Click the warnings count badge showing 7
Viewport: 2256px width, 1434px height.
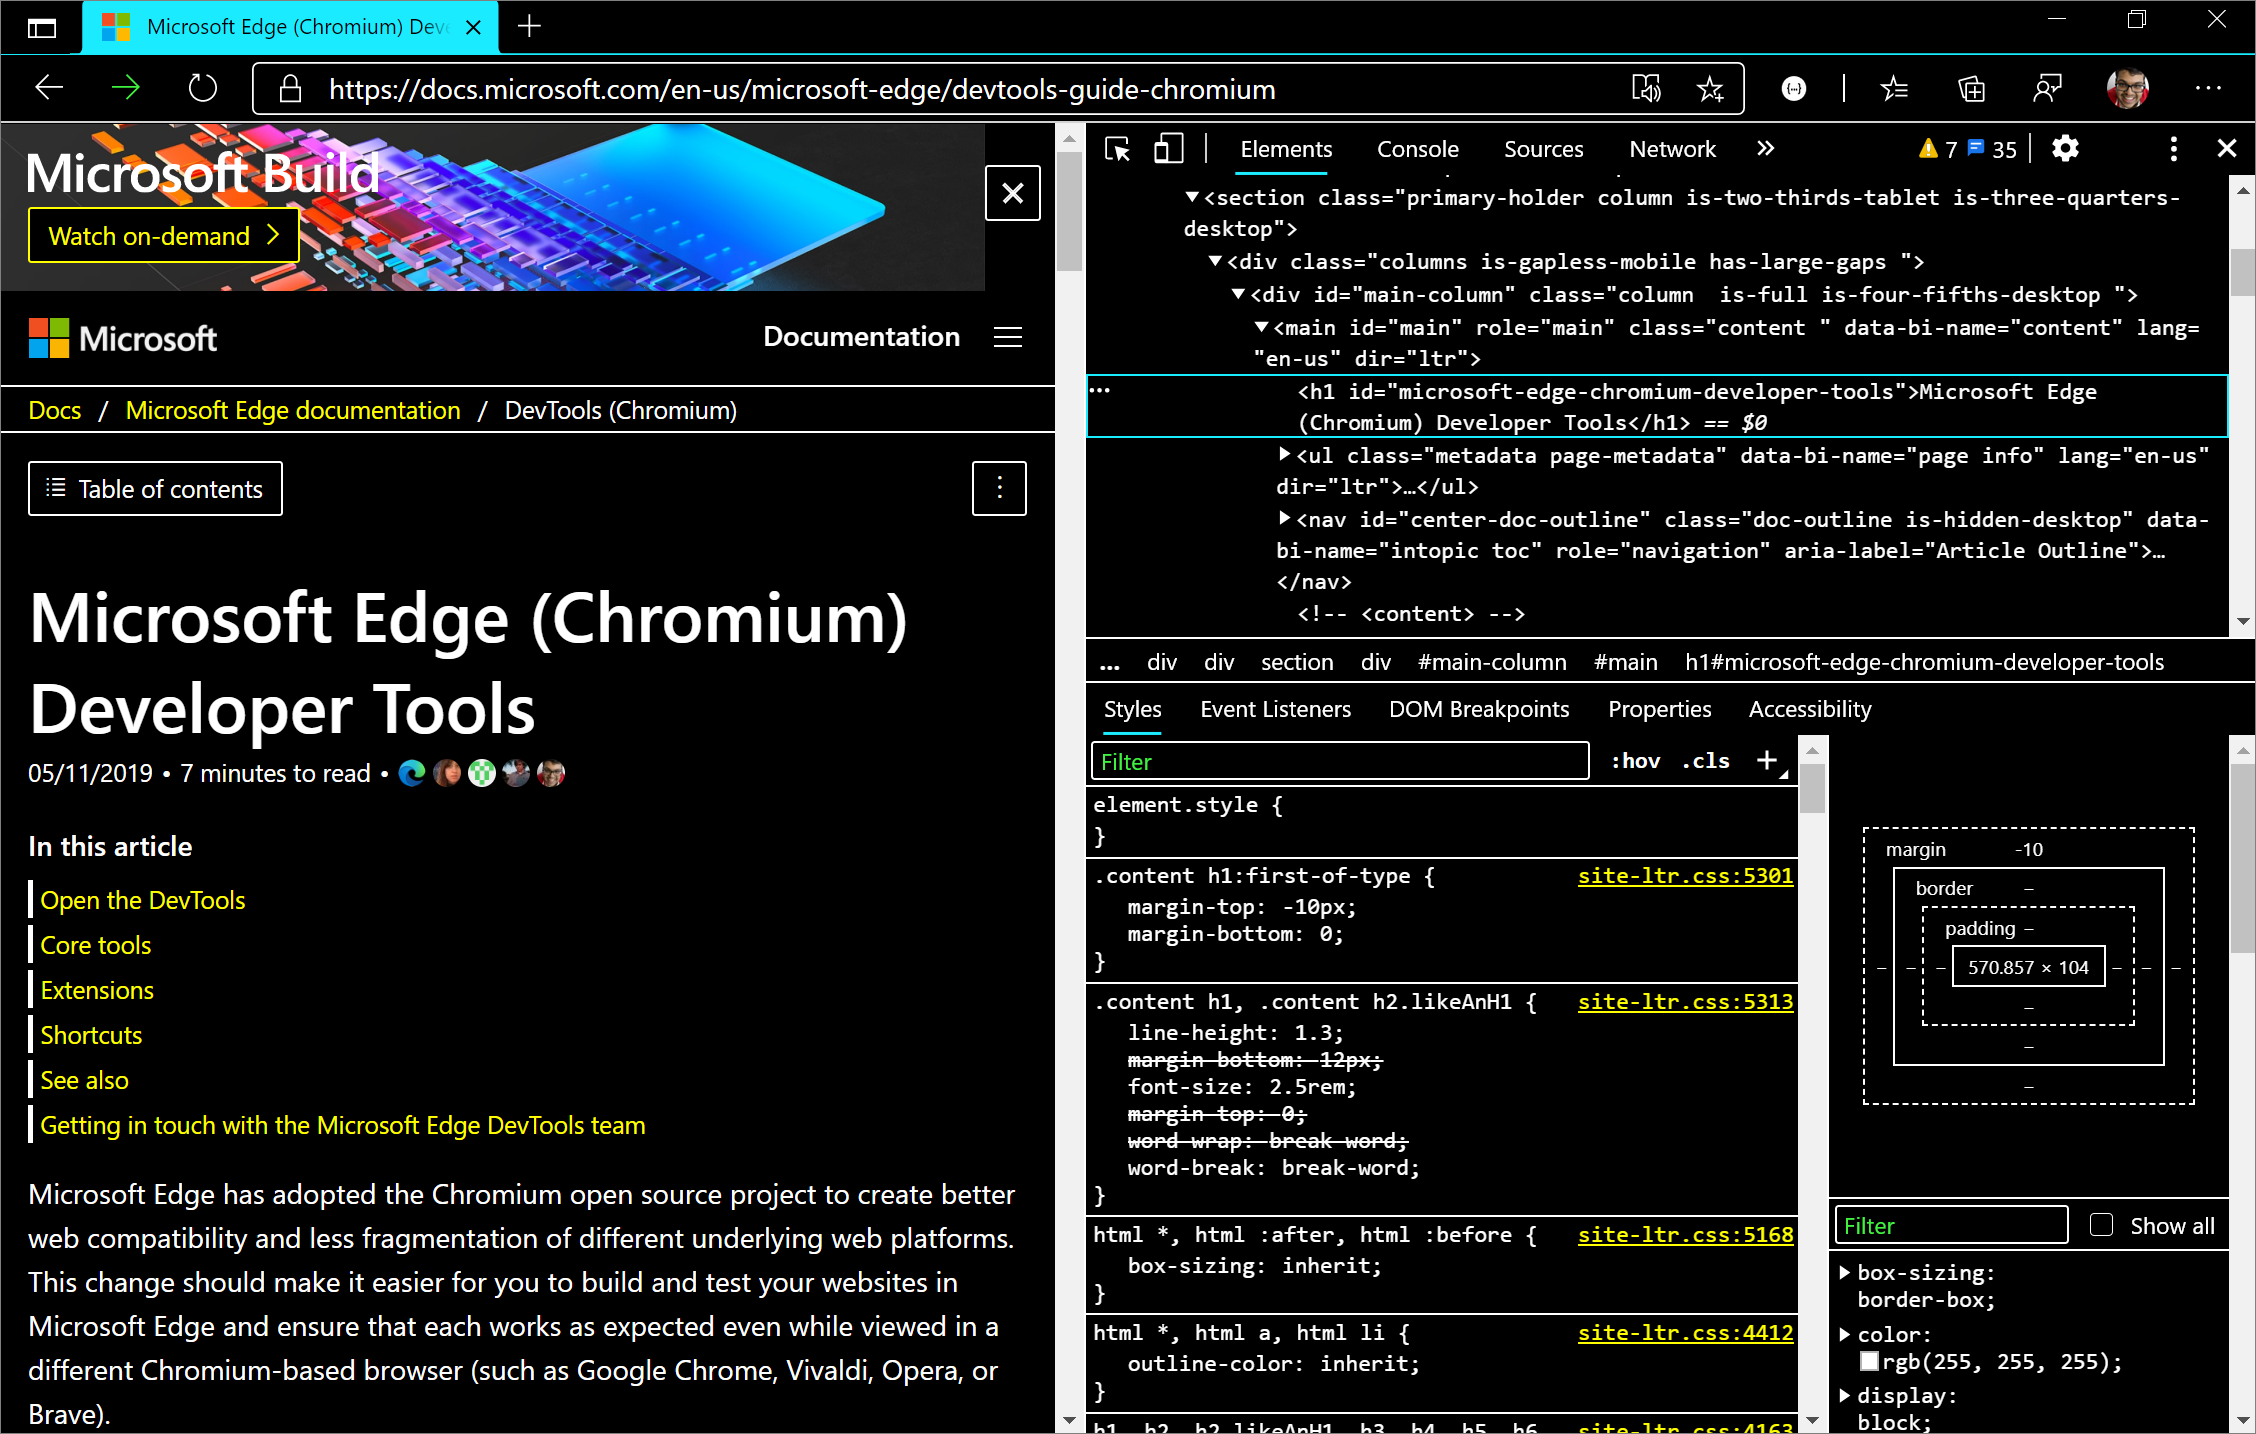click(1935, 148)
